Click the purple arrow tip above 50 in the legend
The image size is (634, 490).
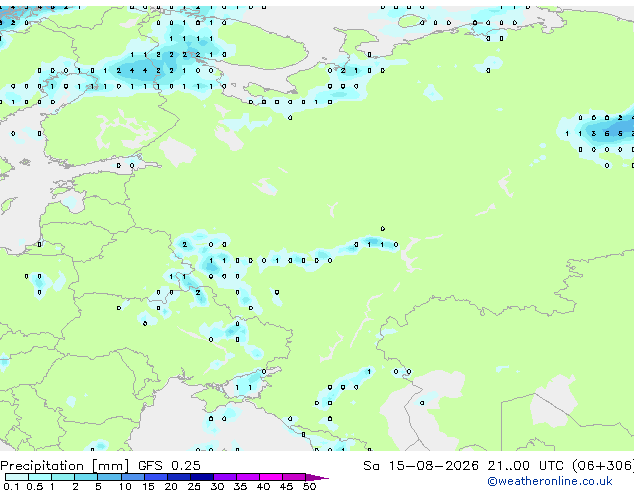[317, 478]
